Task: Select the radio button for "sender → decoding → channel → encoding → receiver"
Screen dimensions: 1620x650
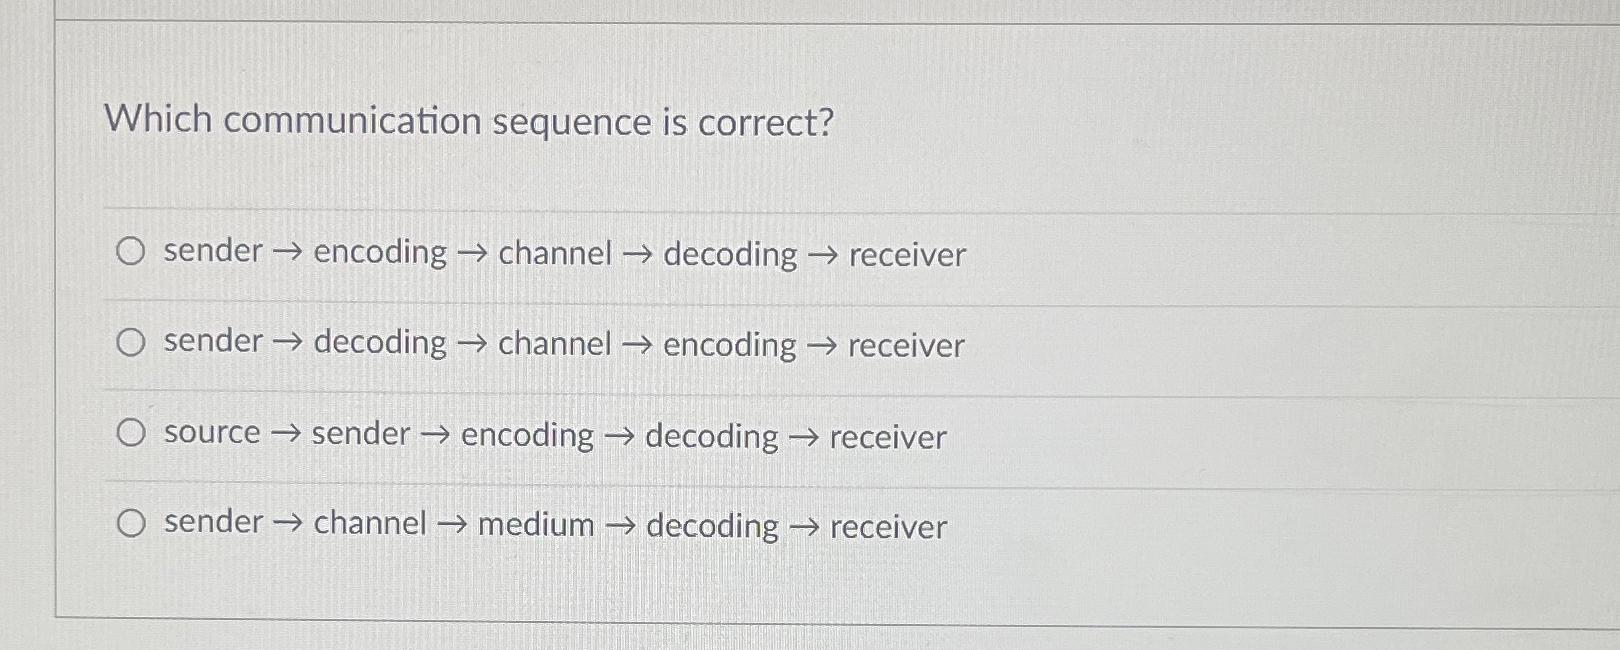Action: 131,343
